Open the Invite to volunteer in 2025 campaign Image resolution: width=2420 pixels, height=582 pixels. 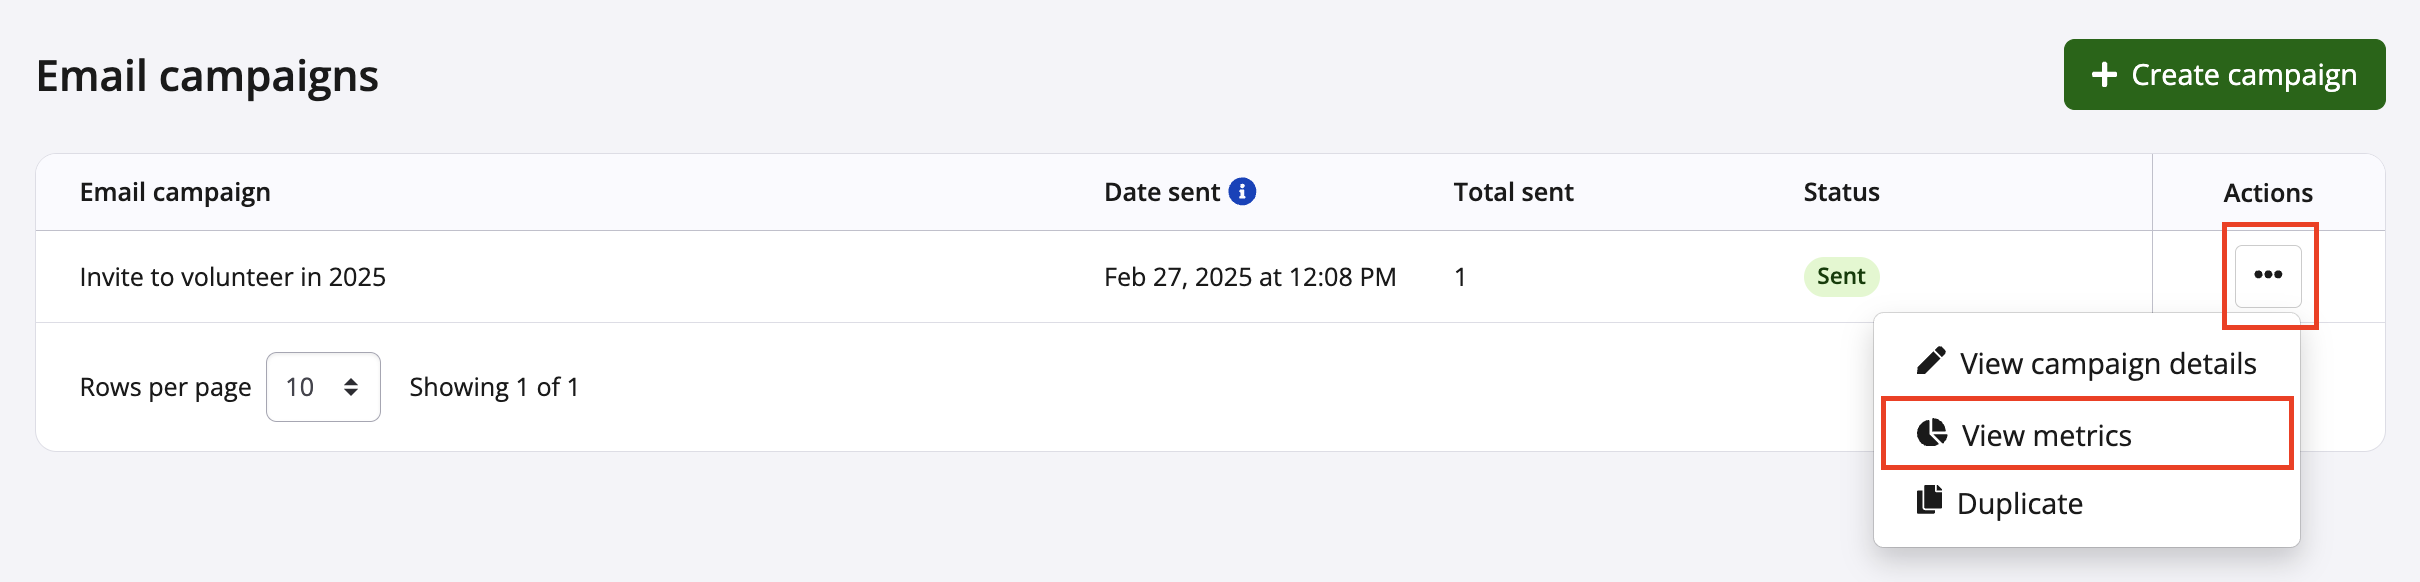[x=232, y=277]
